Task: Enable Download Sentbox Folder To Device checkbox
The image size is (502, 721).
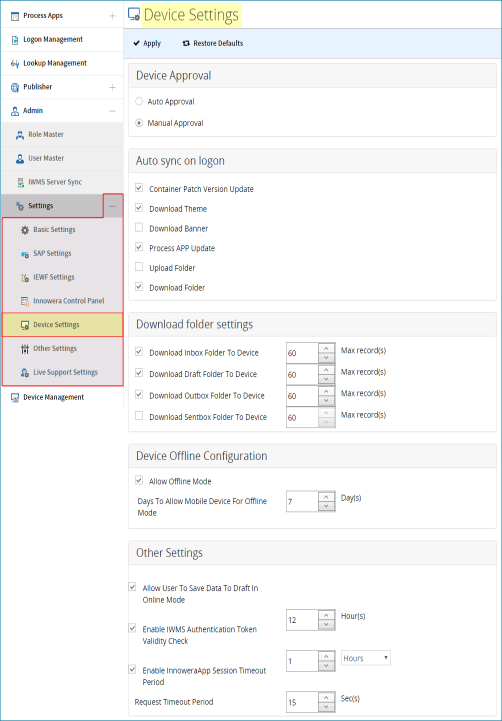Action: point(139,416)
